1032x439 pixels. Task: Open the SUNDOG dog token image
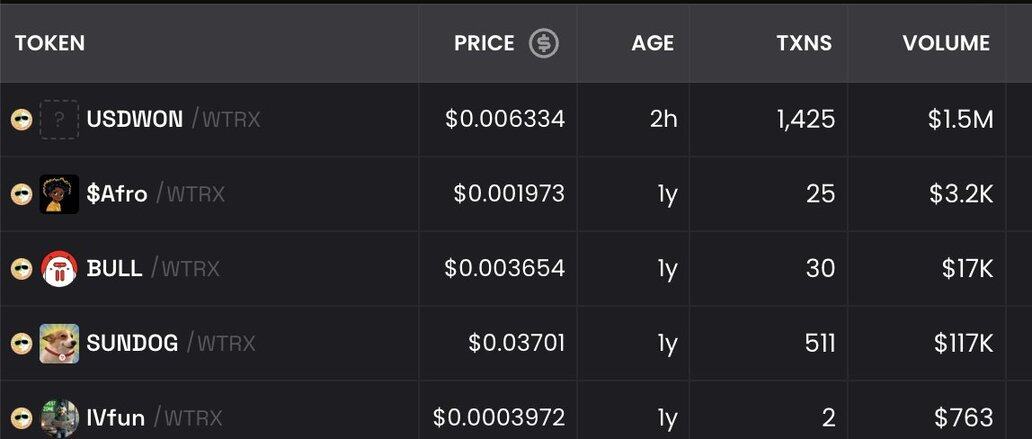[x=59, y=344]
